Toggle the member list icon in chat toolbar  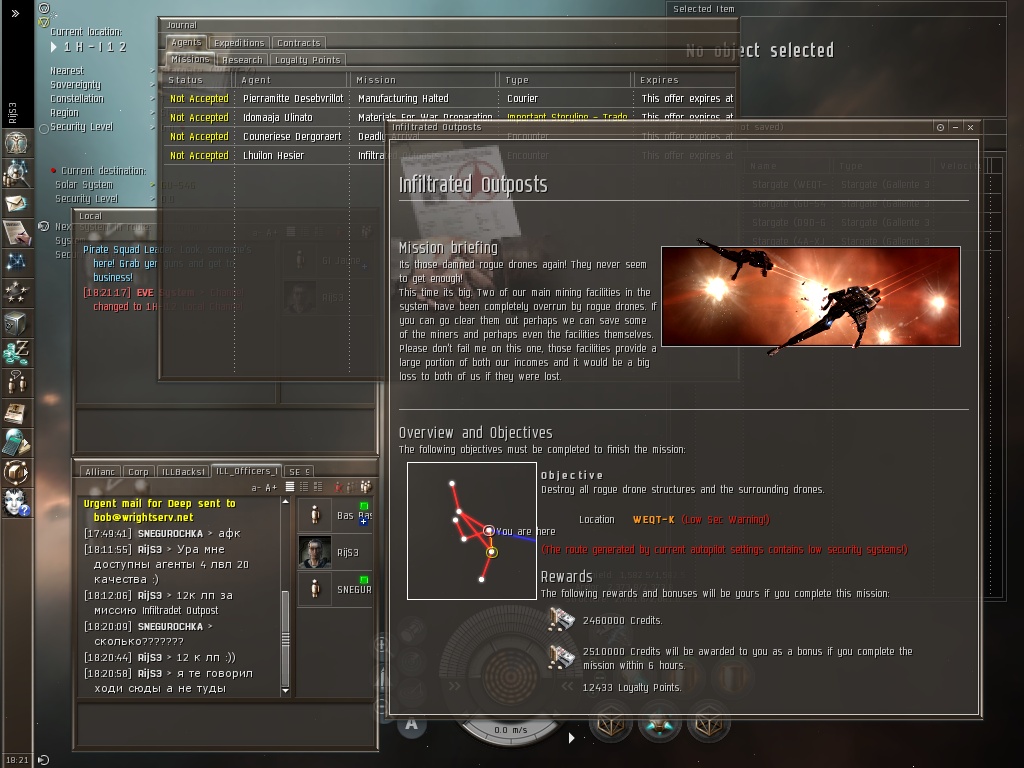[x=366, y=487]
